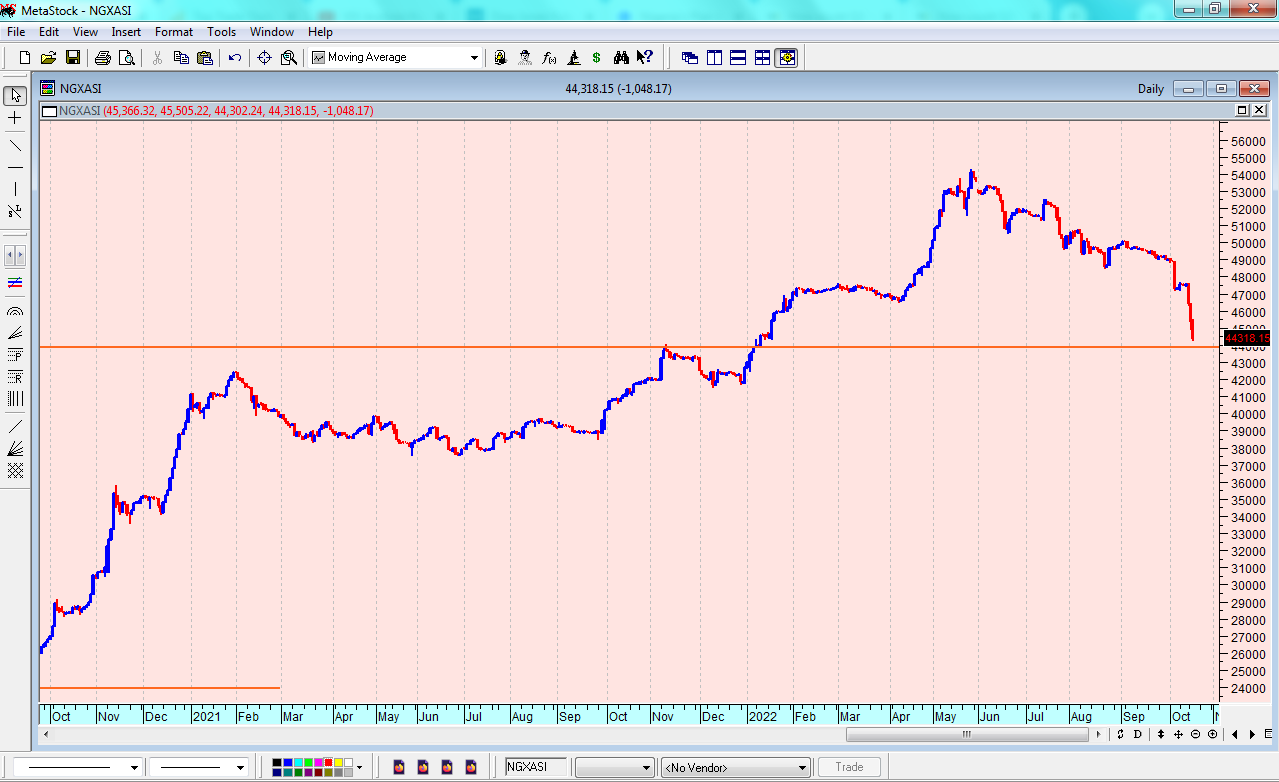Select the concentric arcs drawing tool
This screenshot has width=1279, height=782.
tap(15, 311)
